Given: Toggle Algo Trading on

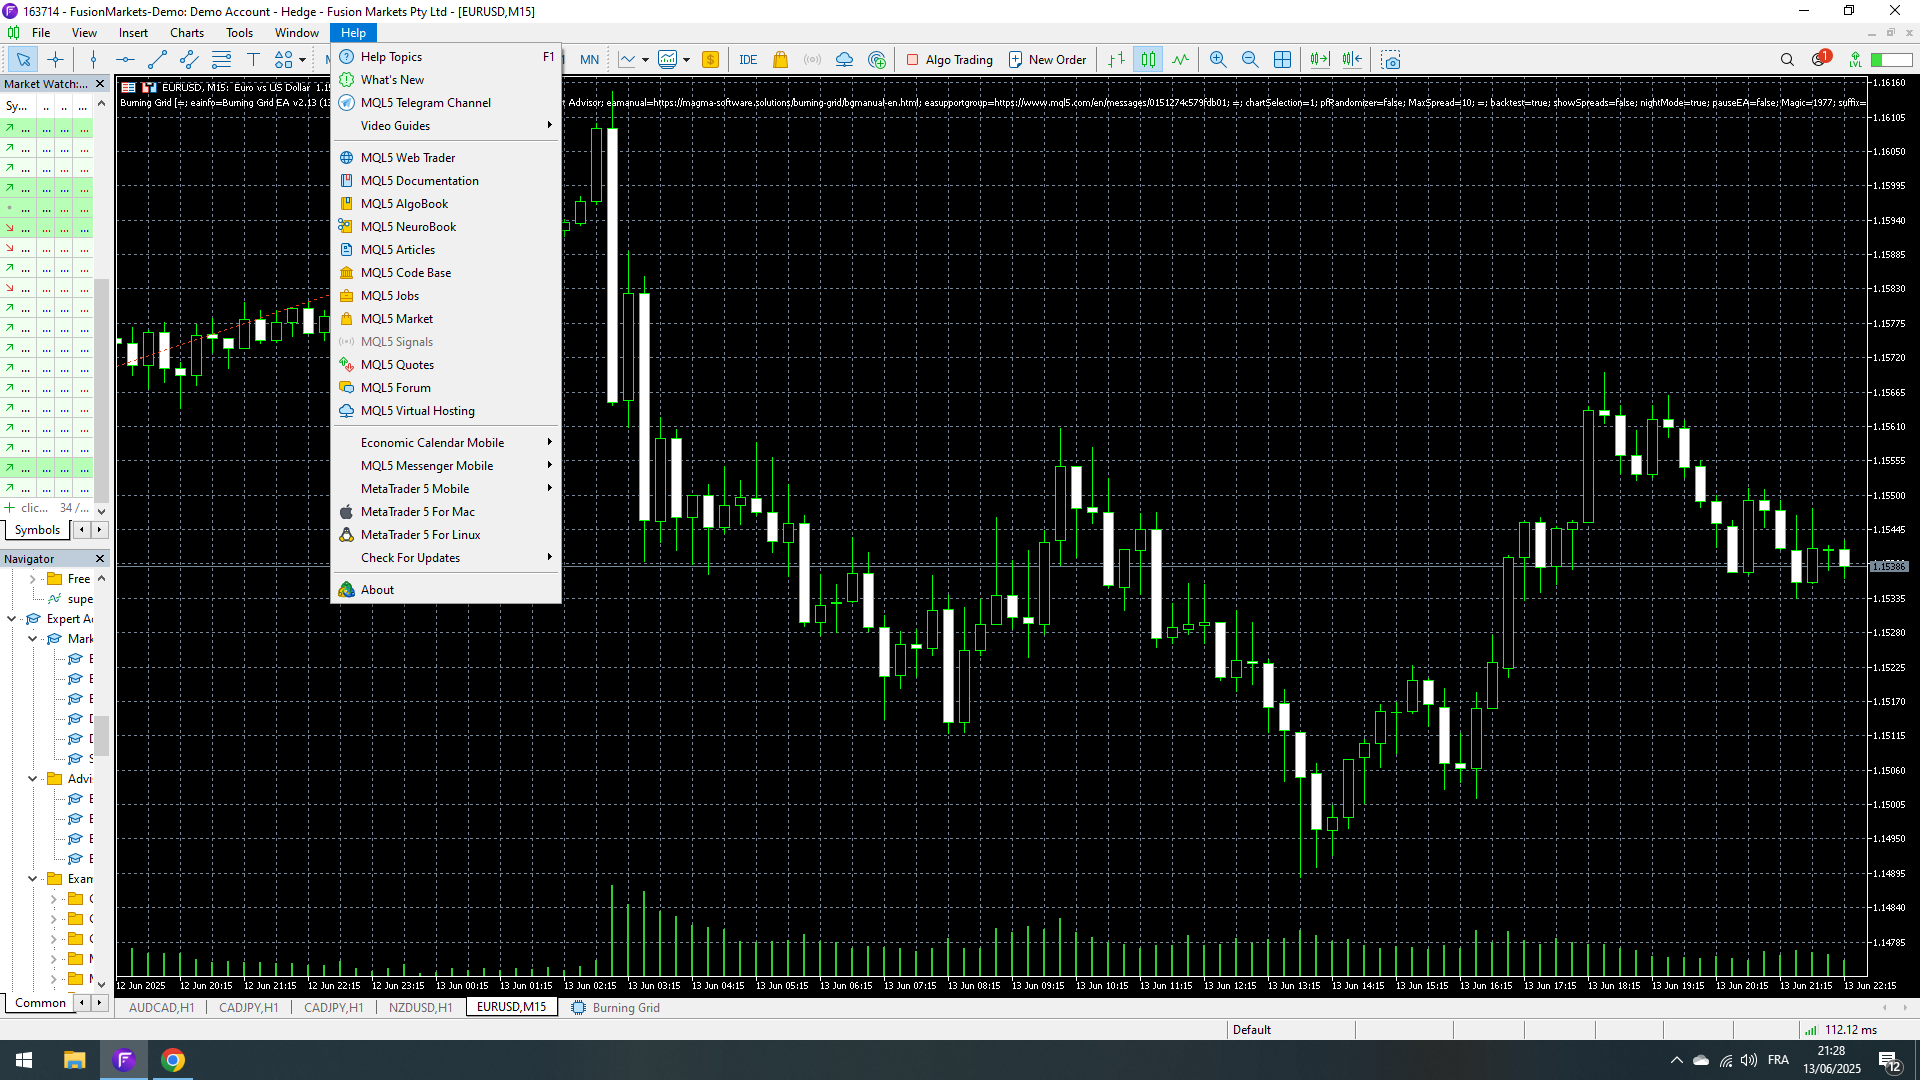Looking at the screenshot, I should coord(949,60).
